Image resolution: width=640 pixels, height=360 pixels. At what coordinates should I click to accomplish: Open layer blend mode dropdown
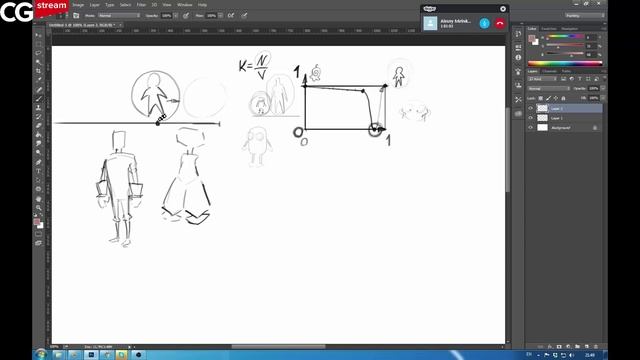point(549,89)
